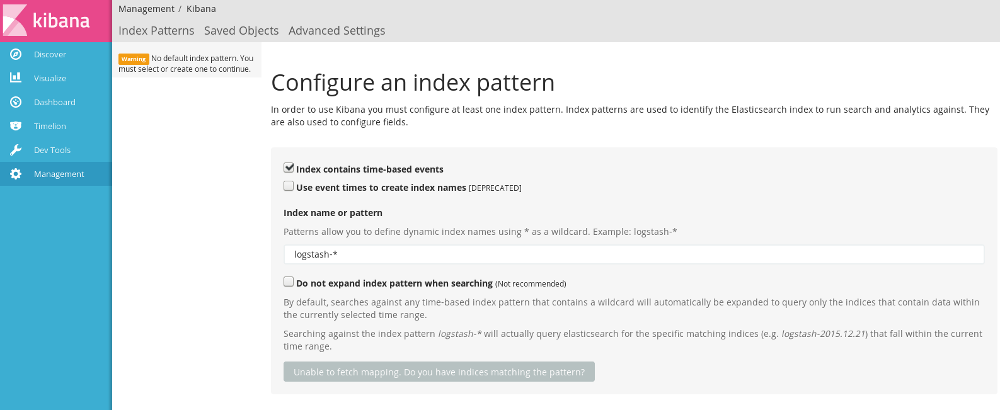This screenshot has width=1000, height=410.
Task: Click the Configure an index pattern heading
Action: click(413, 83)
